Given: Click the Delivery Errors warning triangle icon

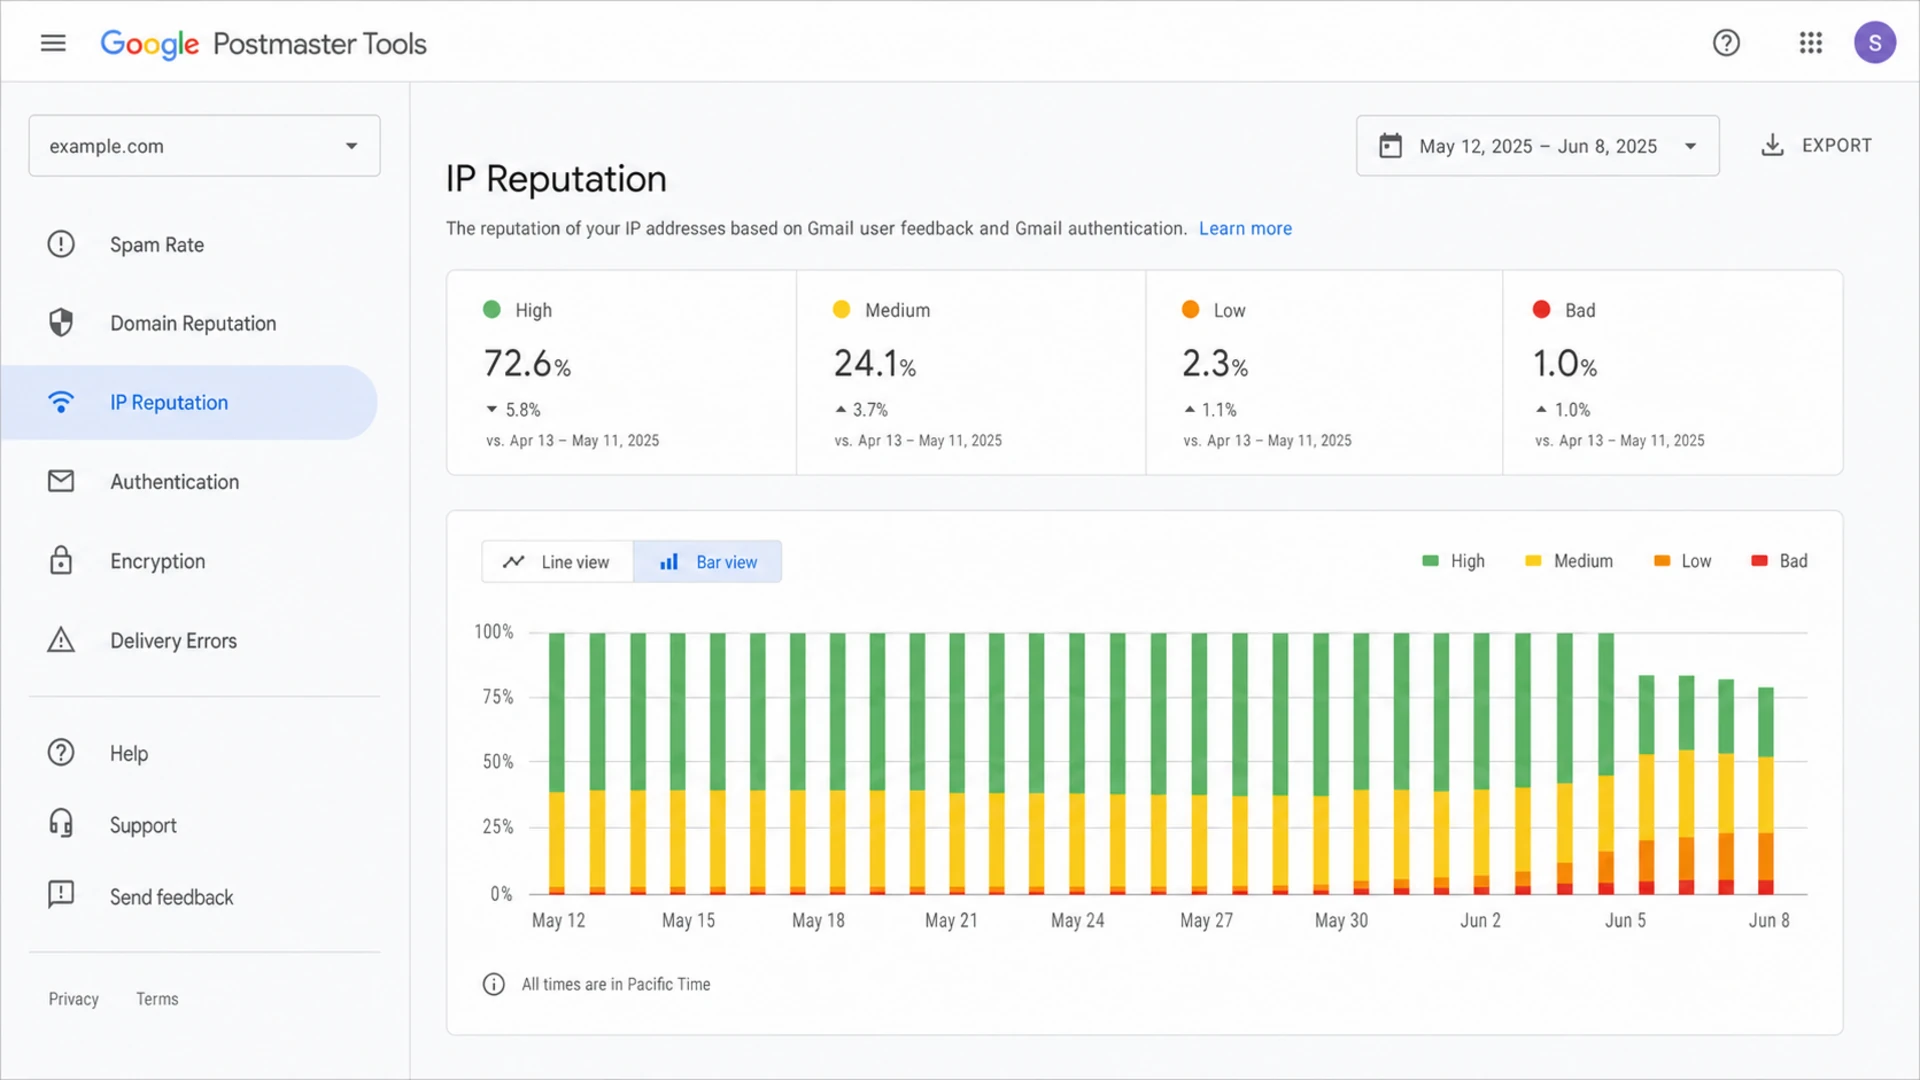Looking at the screenshot, I should click(x=61, y=640).
